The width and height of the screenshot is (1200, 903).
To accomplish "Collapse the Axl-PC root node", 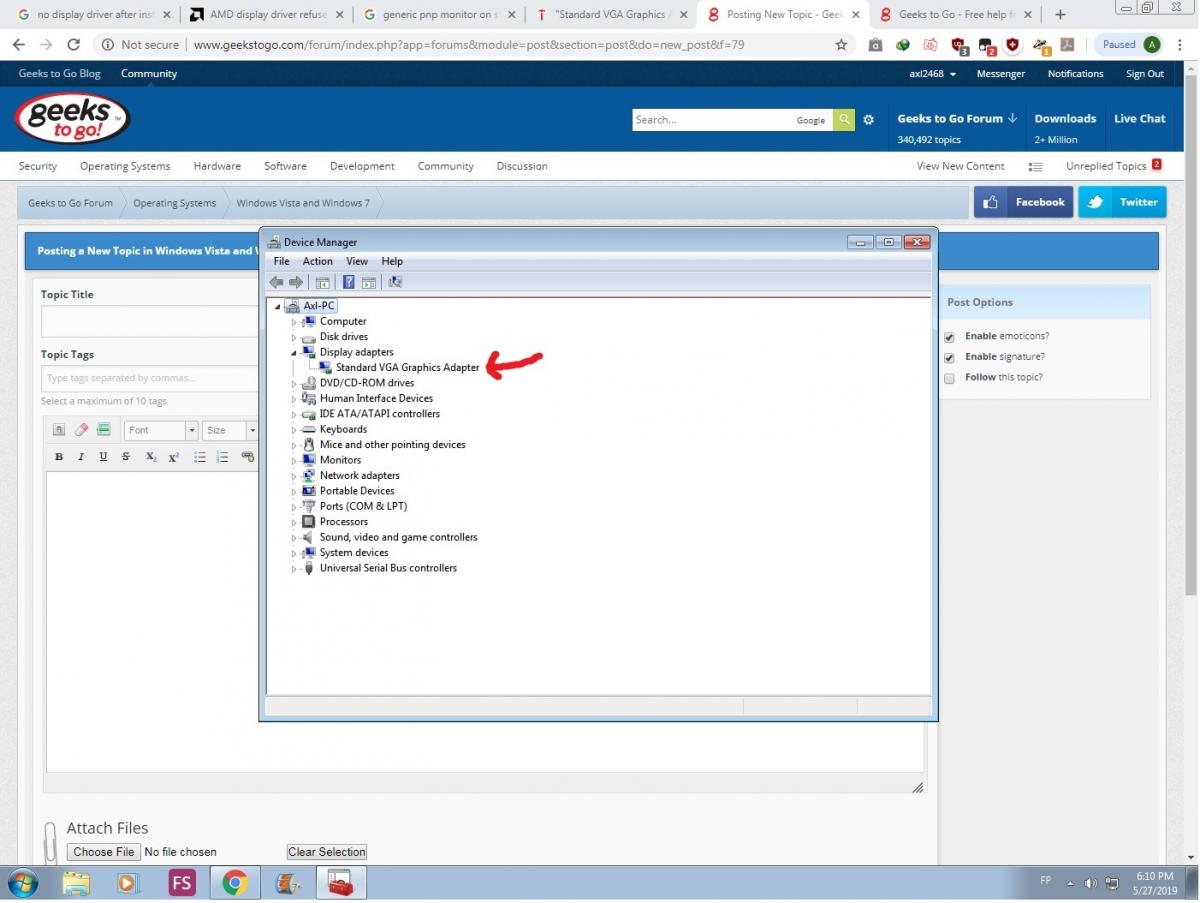I will point(278,306).
